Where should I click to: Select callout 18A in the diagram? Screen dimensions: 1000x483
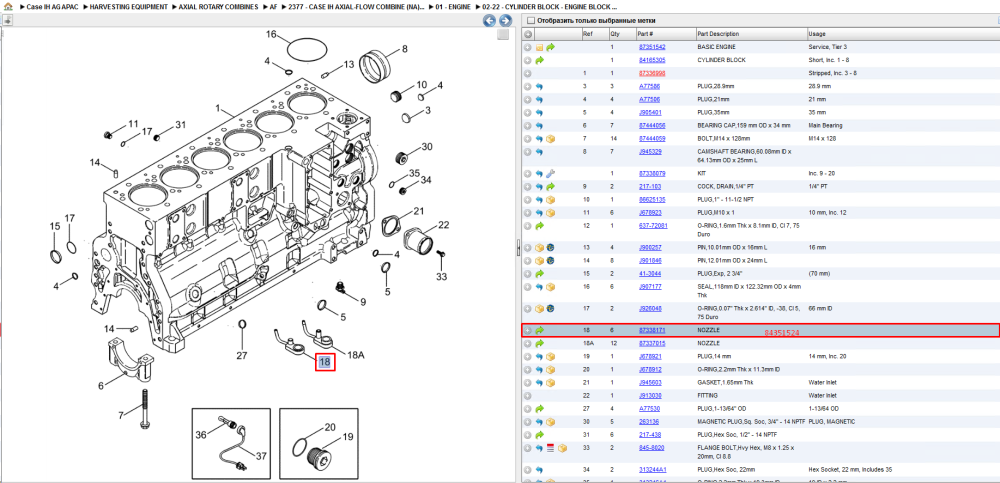(x=355, y=354)
